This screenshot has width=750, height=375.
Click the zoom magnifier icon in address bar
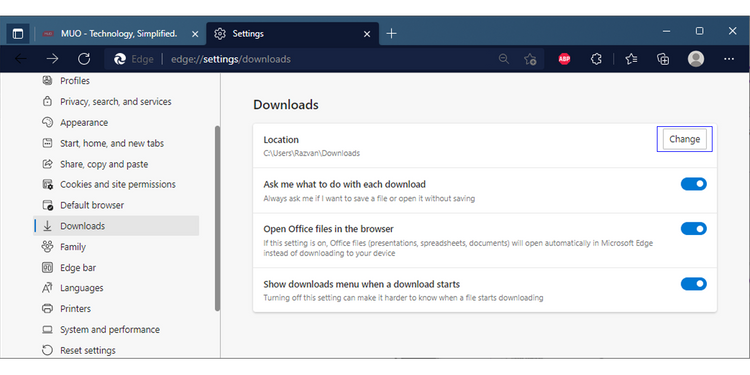504,59
